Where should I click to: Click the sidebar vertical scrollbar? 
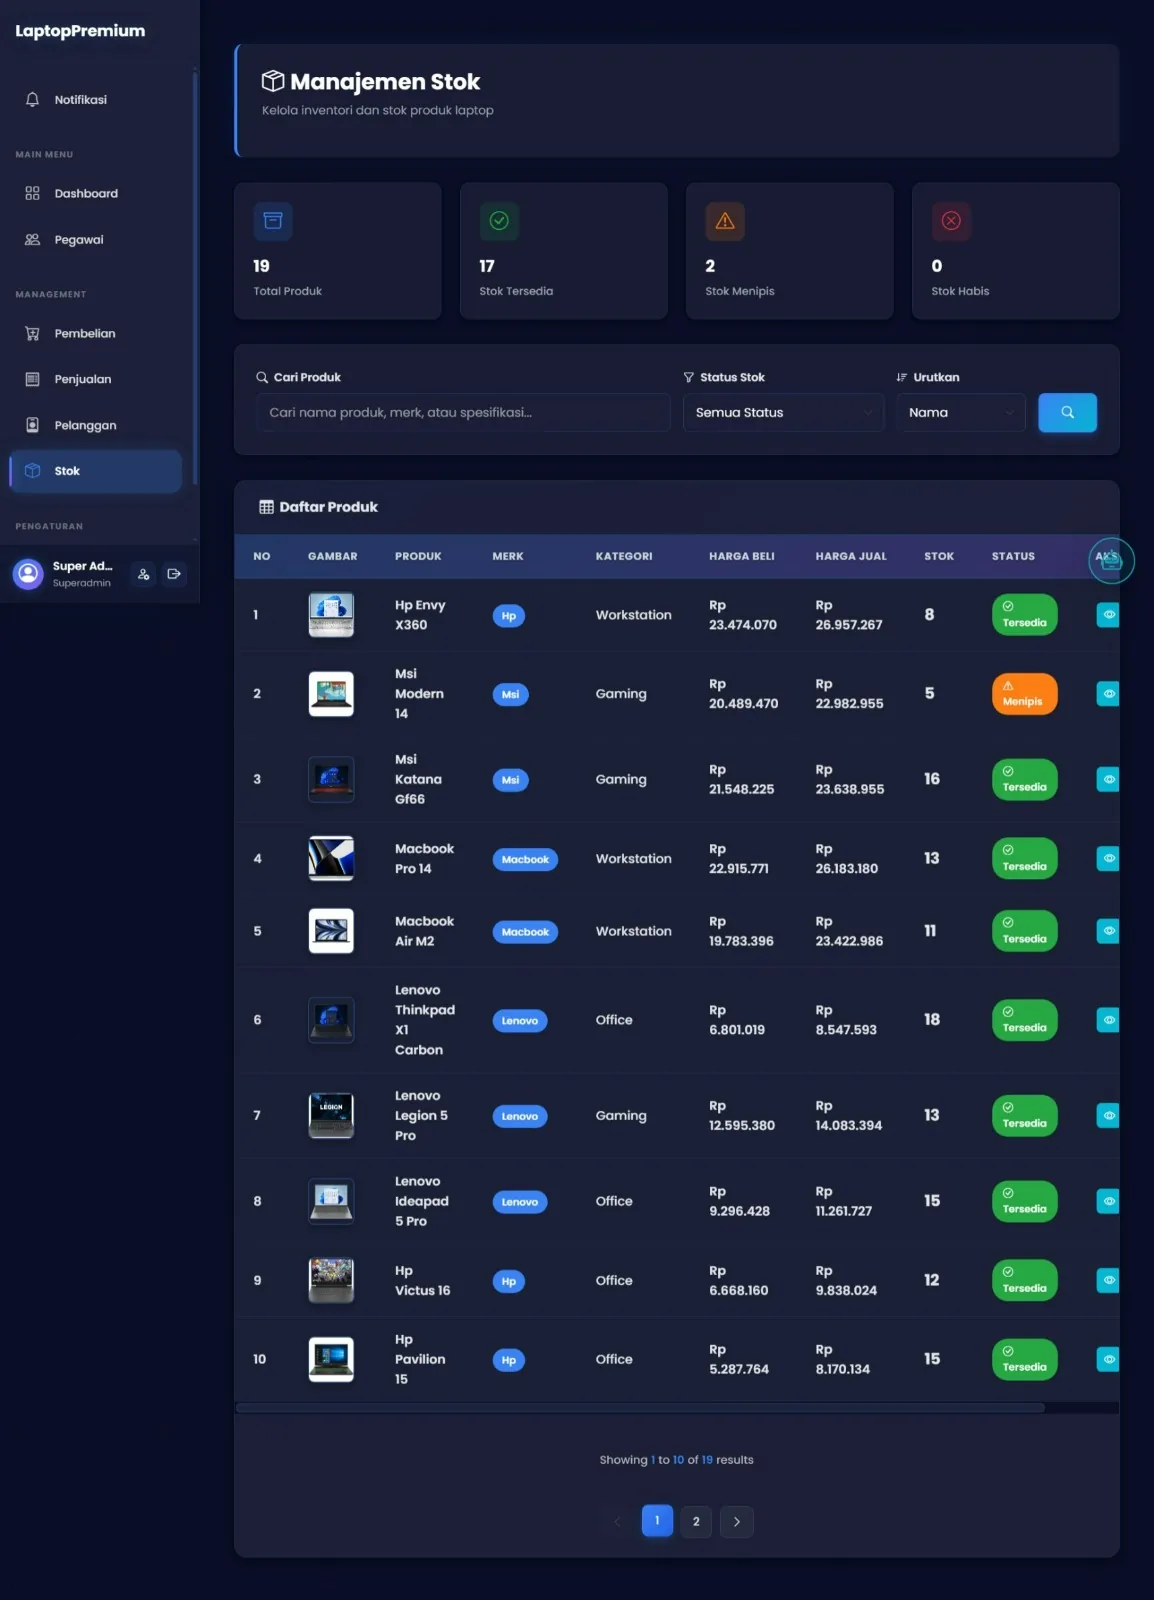point(195,277)
